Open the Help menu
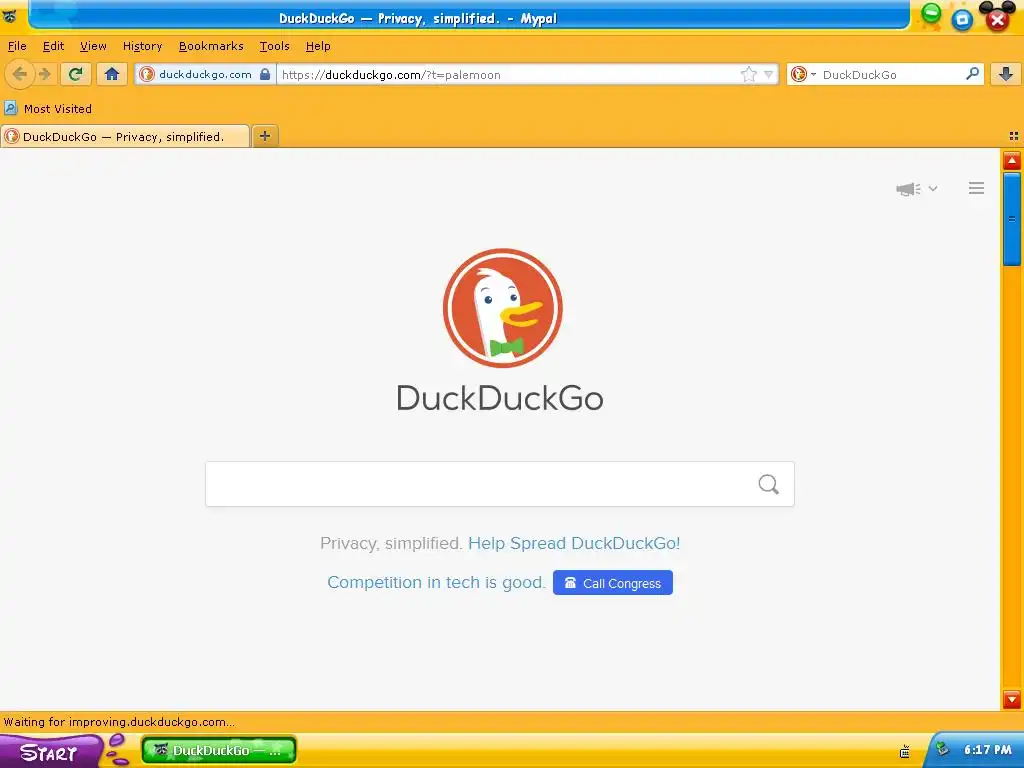 point(318,46)
